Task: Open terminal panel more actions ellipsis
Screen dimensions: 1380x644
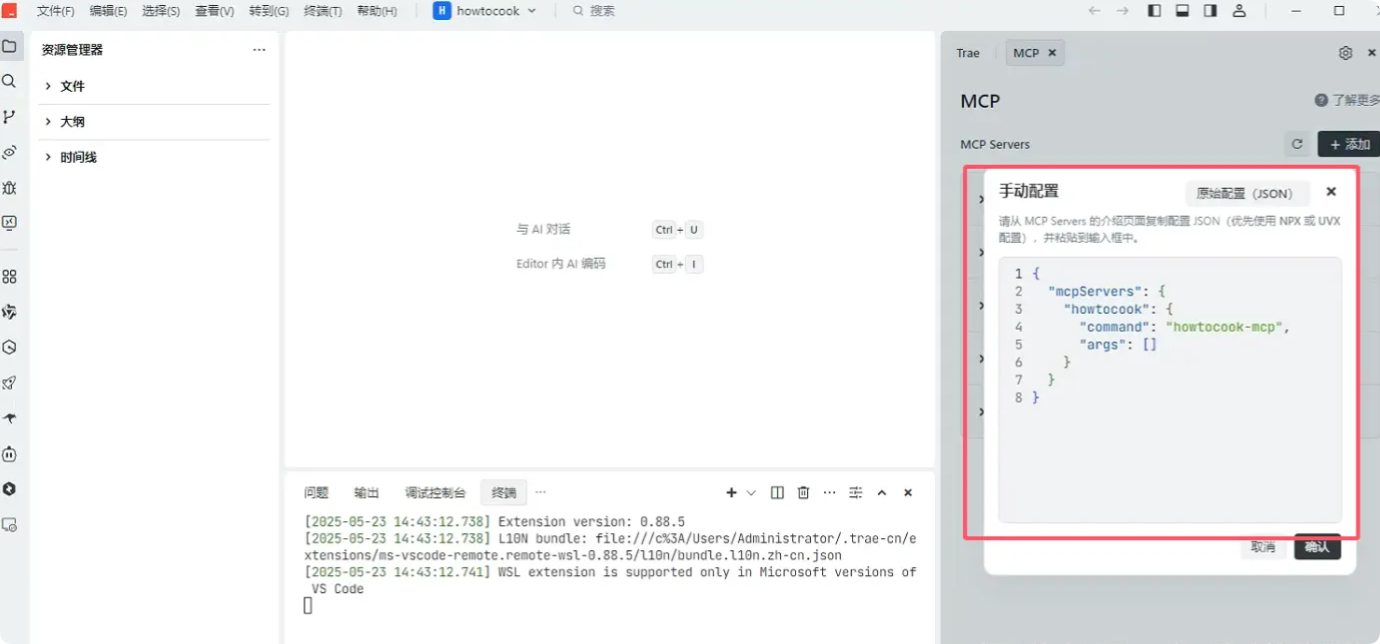Action: pos(829,493)
